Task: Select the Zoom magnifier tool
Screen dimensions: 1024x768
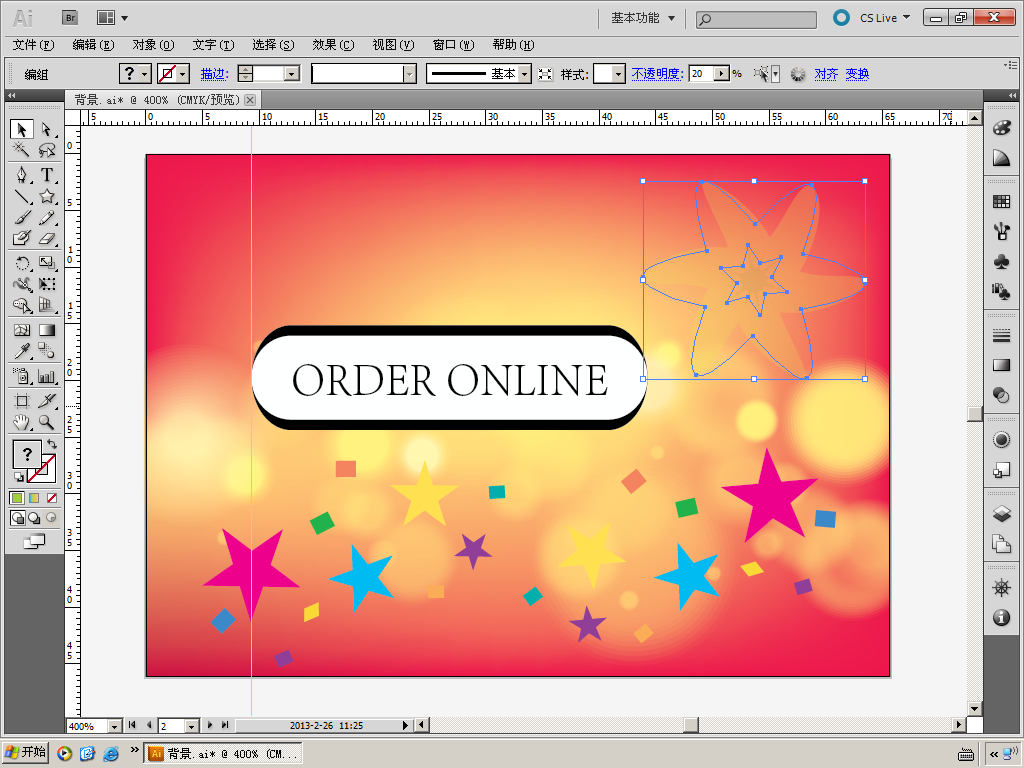Action: [46, 422]
